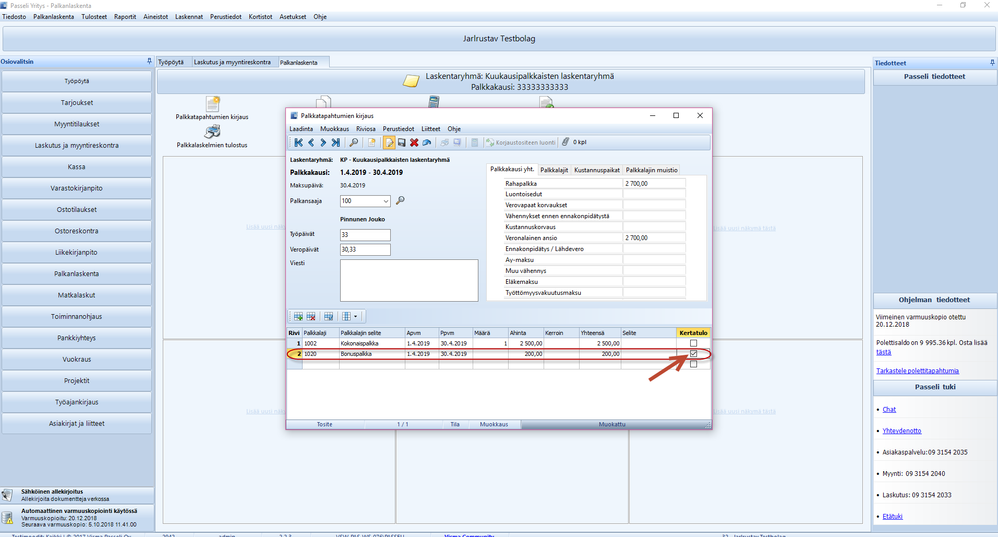Switch to Kustannuspaikat tab
This screenshot has height=537, width=998.
coord(596,170)
